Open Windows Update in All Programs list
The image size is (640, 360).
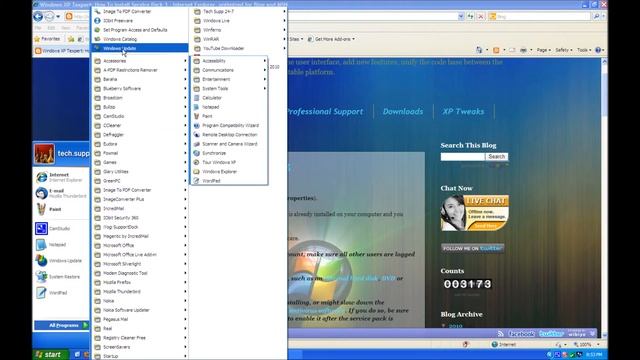click(x=140, y=48)
